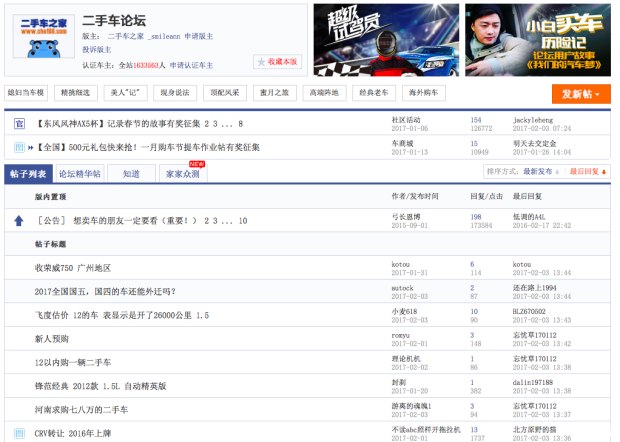The image size is (620, 442).
Task: Switch to the 家家众测 tab
Action: 183,174
